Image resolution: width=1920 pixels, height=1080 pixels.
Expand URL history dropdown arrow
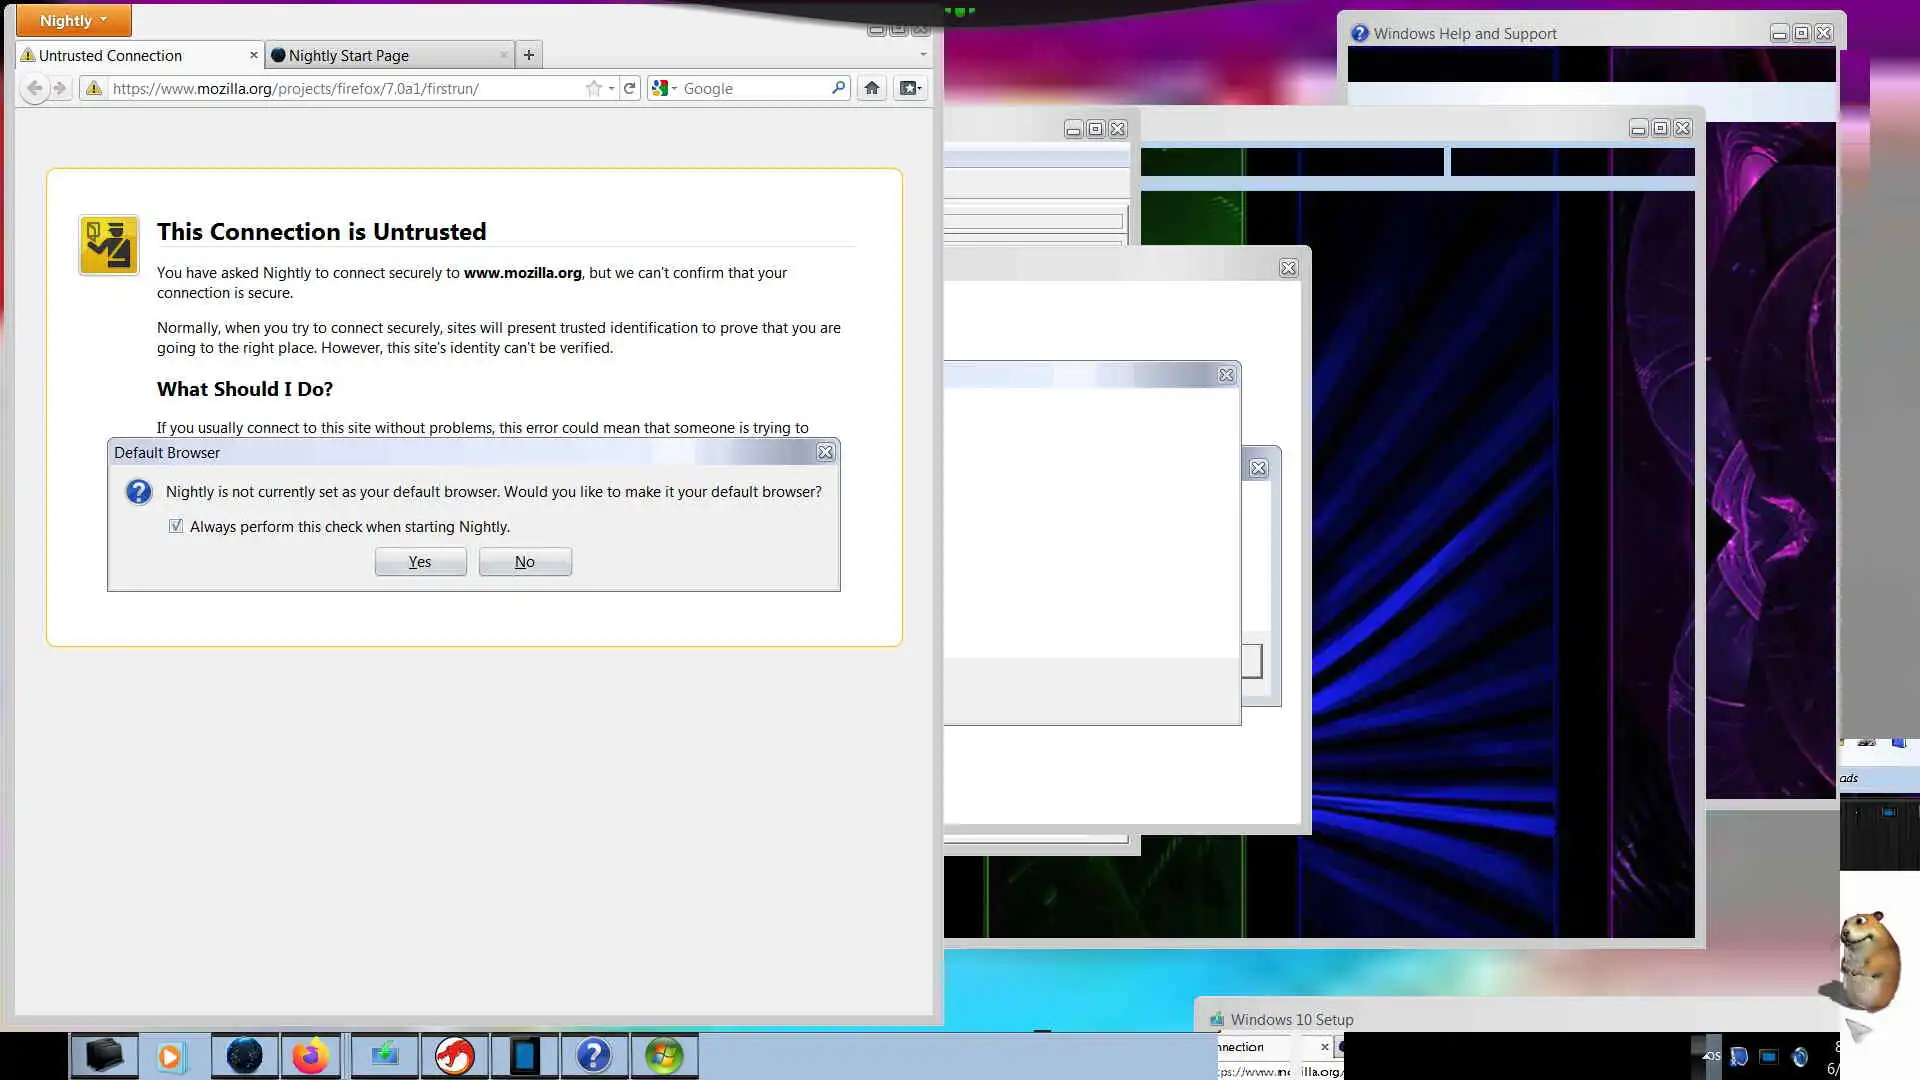[611, 88]
